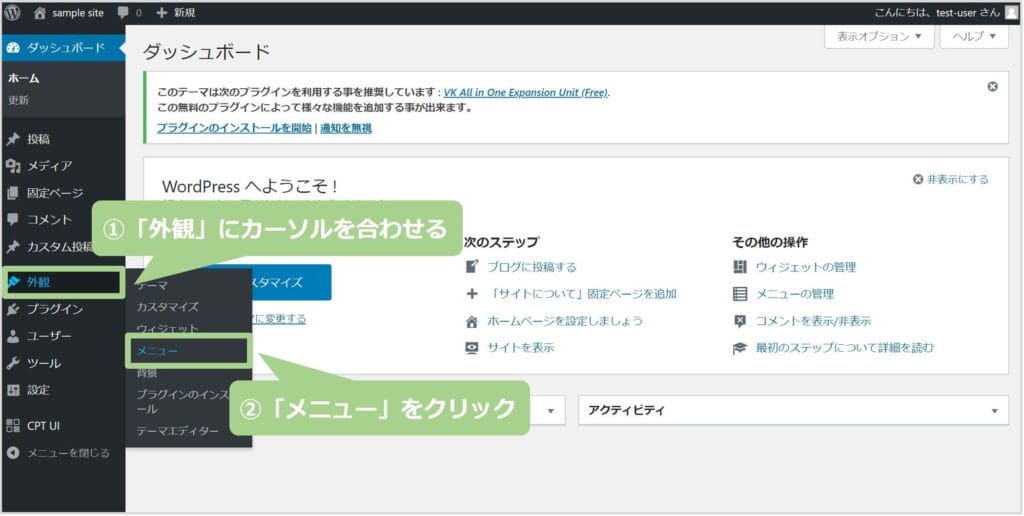Image resolution: width=1024 pixels, height=516 pixels.
Task: Click the widget icon beside ウィジェットの管理
Action: point(740,267)
